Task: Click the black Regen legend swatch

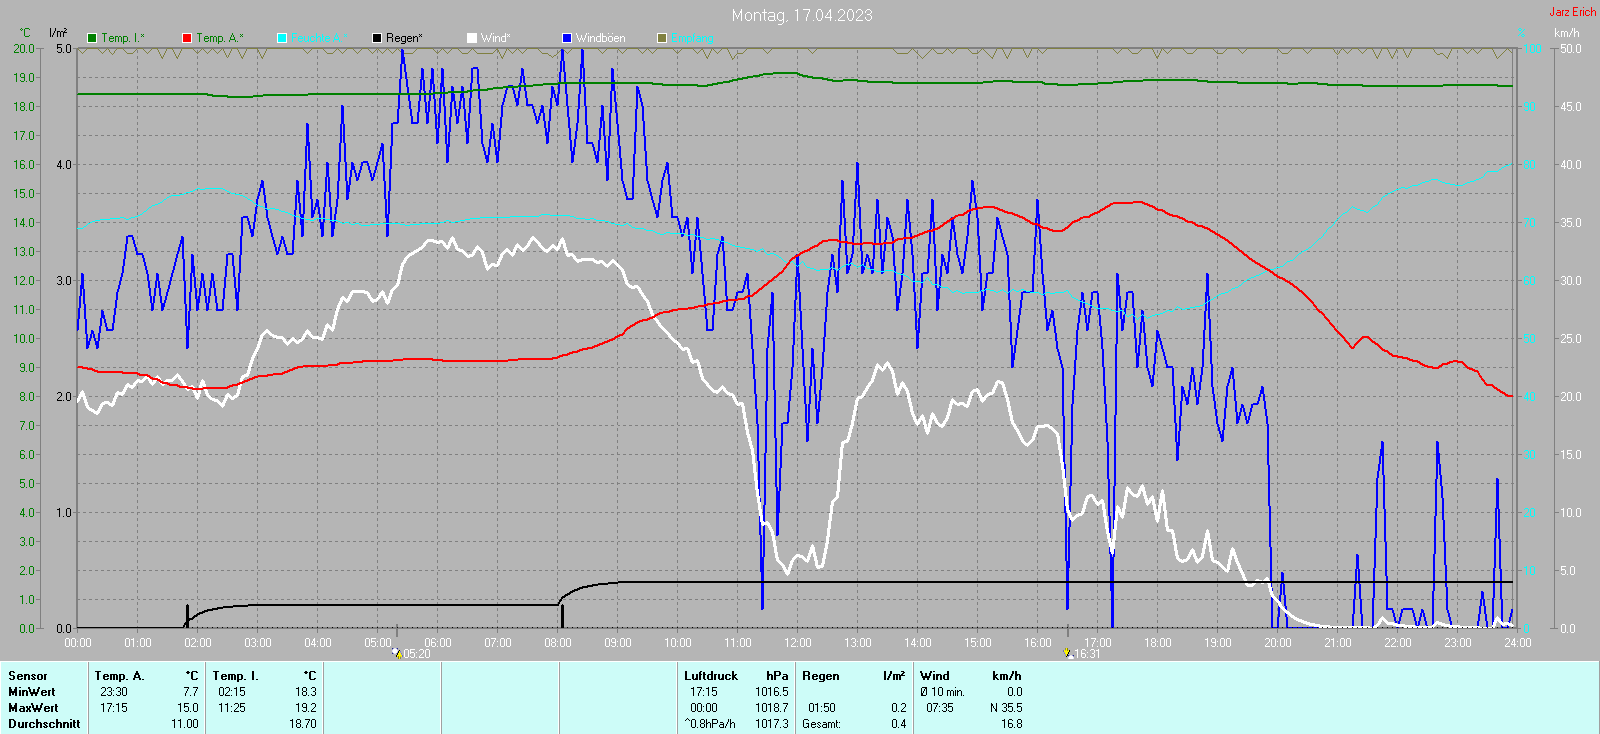Action: point(377,38)
